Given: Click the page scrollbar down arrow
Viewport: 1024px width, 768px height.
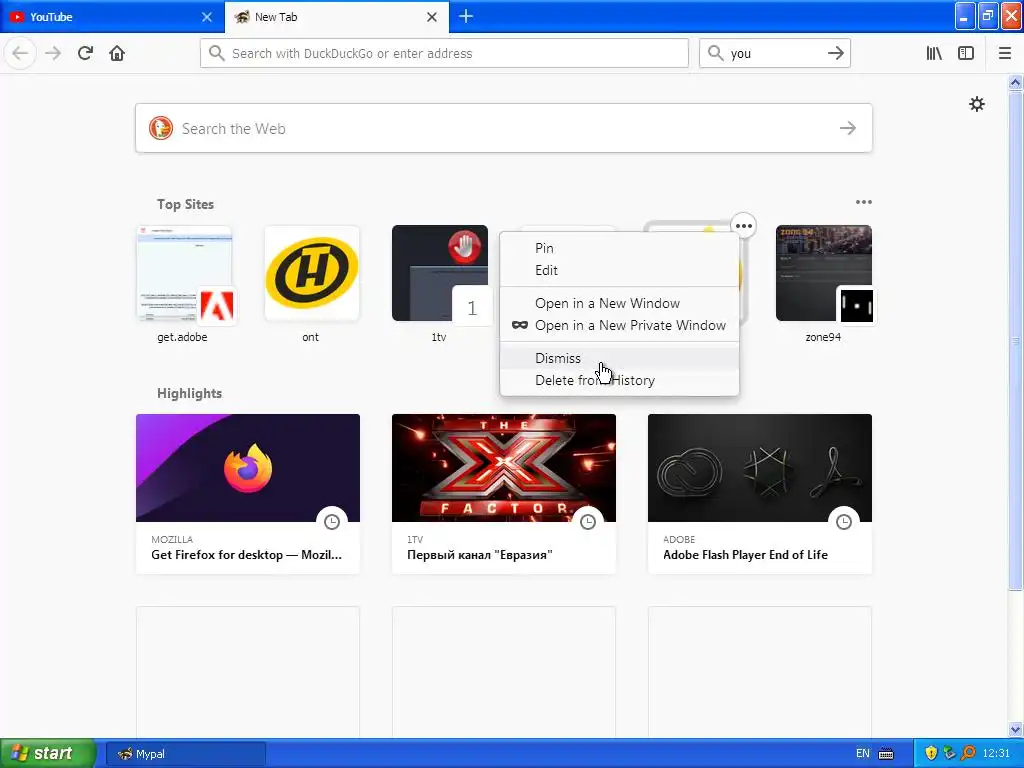Looking at the screenshot, I should pyautogui.click(x=1015, y=729).
